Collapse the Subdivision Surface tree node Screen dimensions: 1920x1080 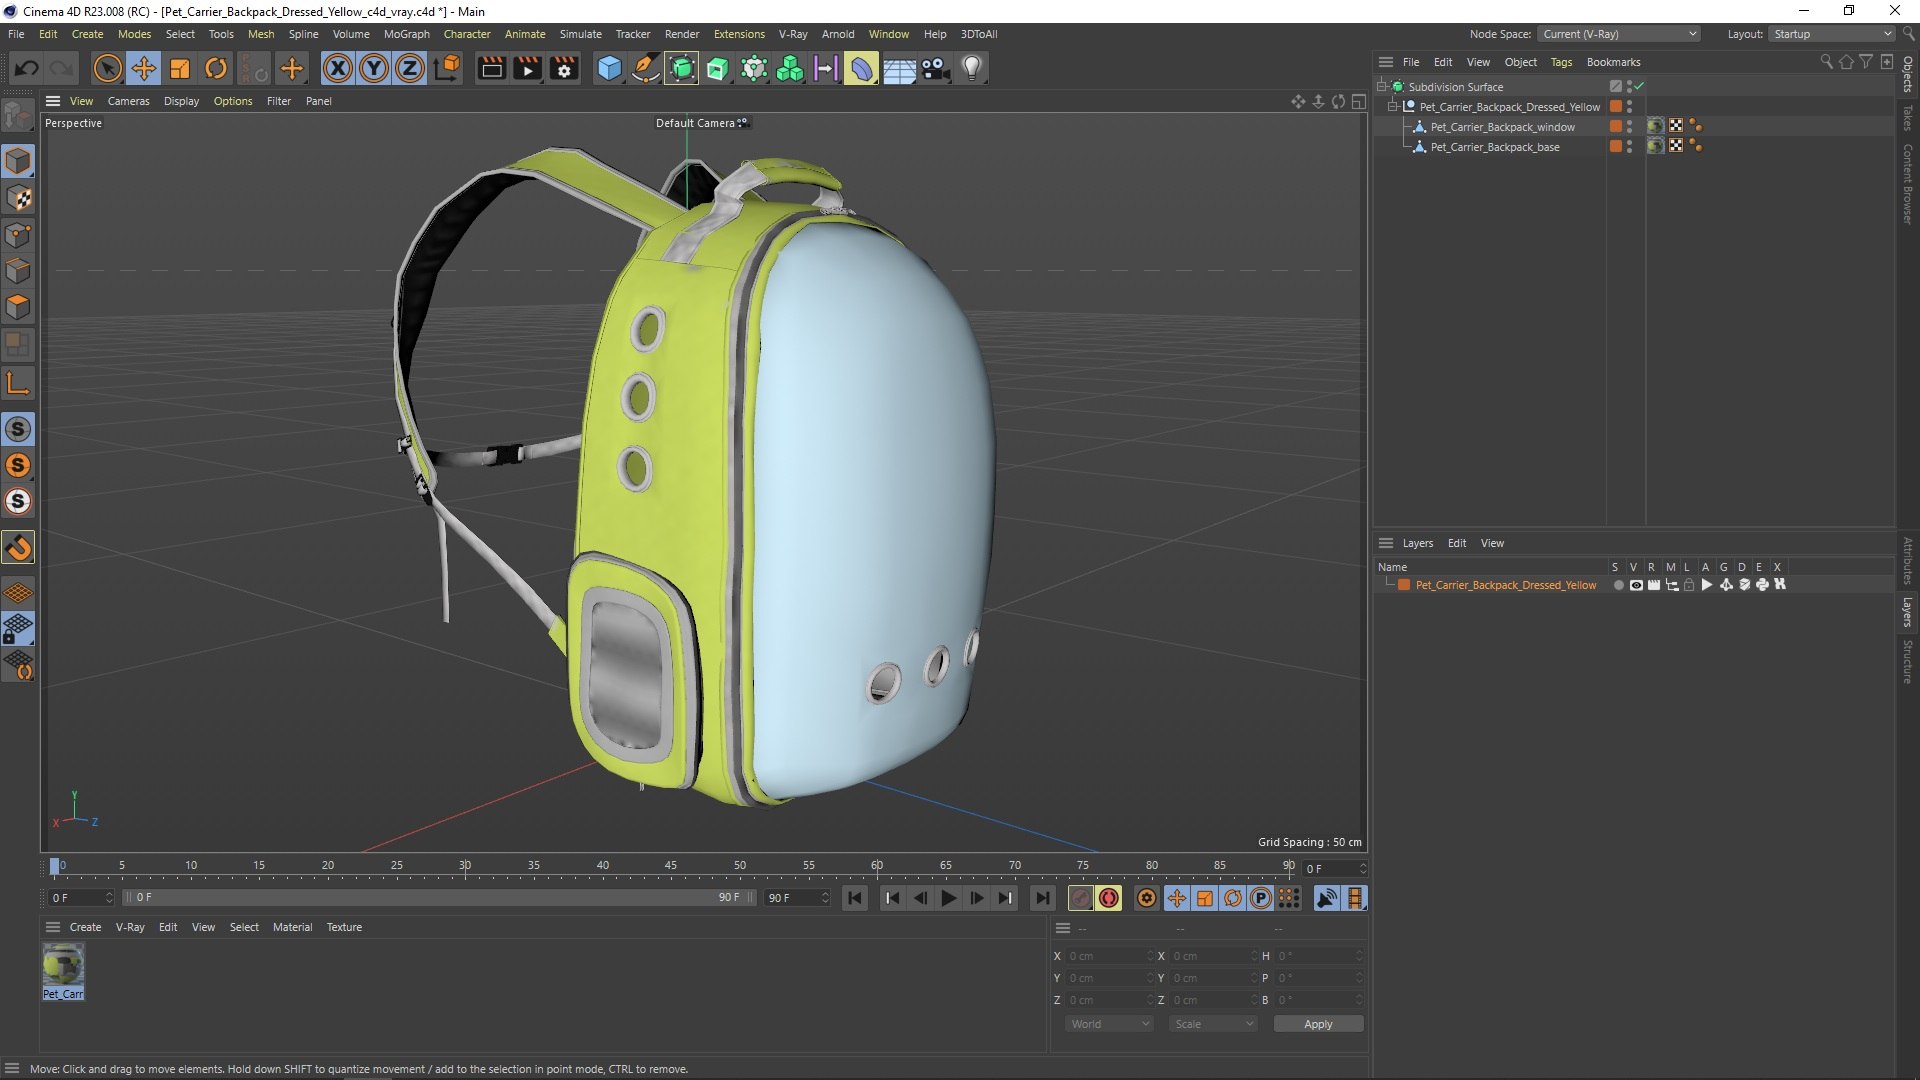(x=1381, y=87)
